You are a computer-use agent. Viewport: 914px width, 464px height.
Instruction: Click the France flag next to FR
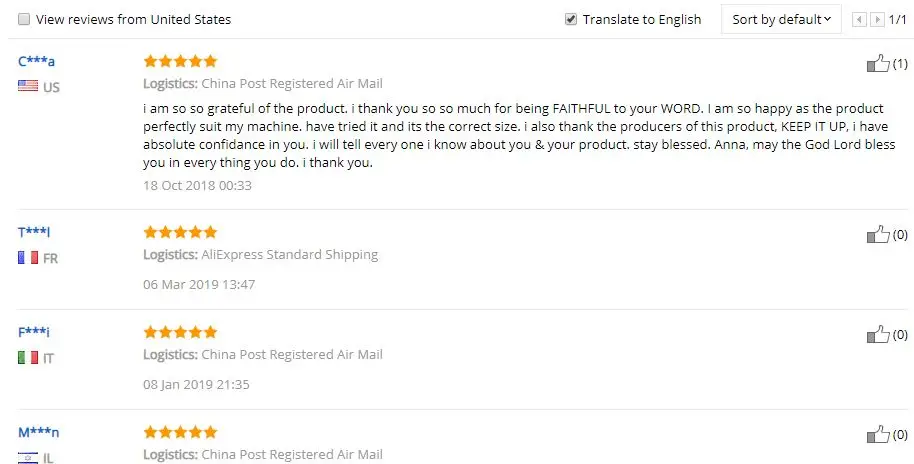pos(28,258)
